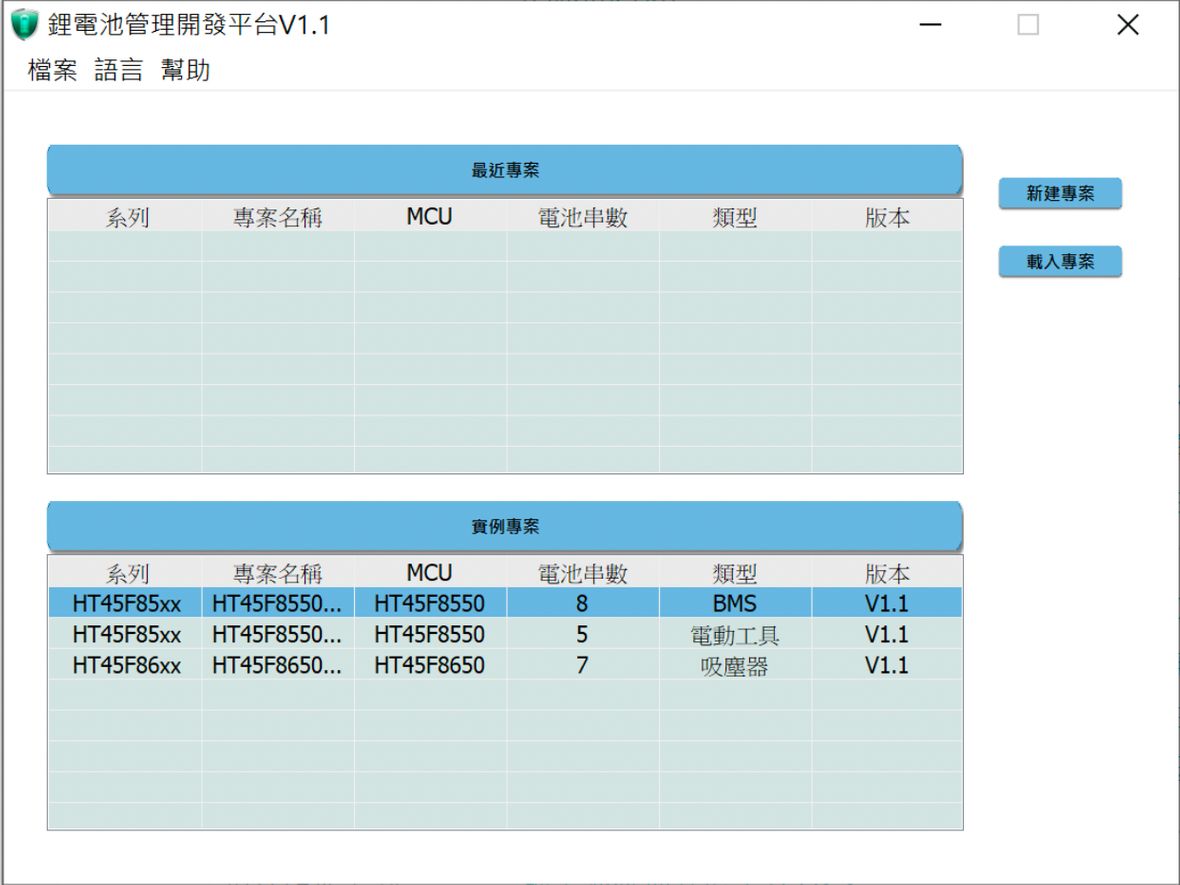
Task: Select HT45F85xx in the BMS row
Action: point(126,603)
